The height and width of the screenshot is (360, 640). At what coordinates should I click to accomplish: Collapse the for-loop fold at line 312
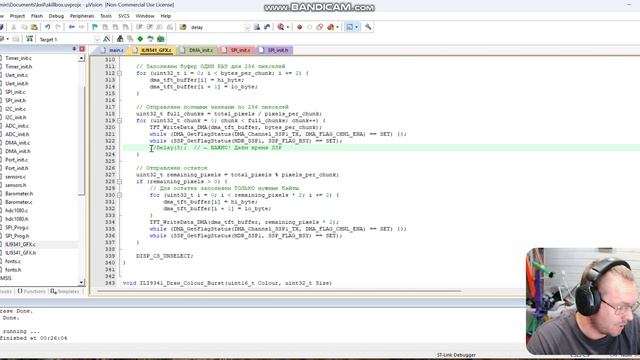(x=119, y=73)
